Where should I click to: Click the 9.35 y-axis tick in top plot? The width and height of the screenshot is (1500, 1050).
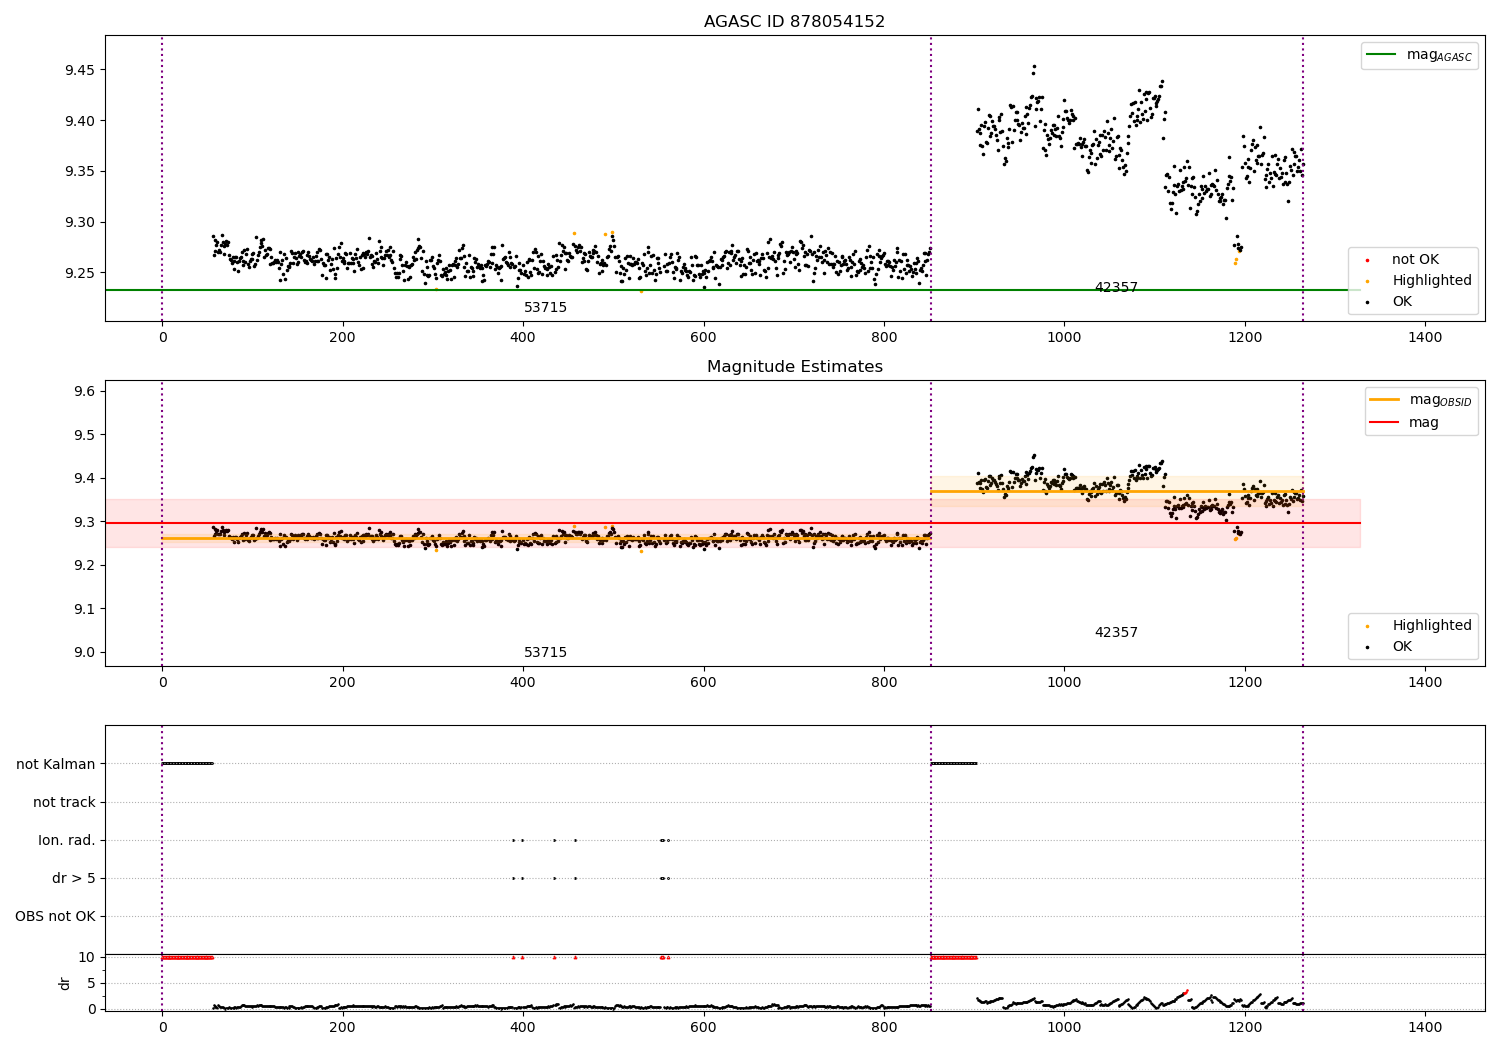(79, 172)
